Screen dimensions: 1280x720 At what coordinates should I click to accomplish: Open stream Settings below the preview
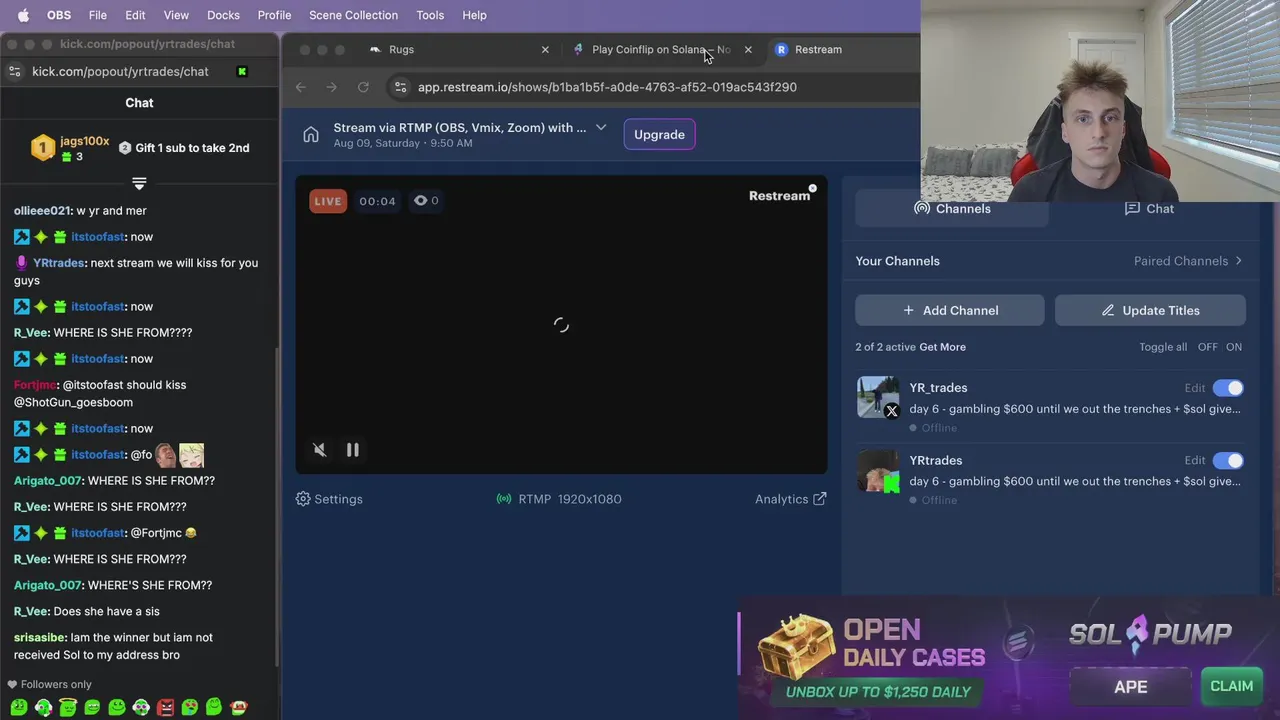coord(329,499)
